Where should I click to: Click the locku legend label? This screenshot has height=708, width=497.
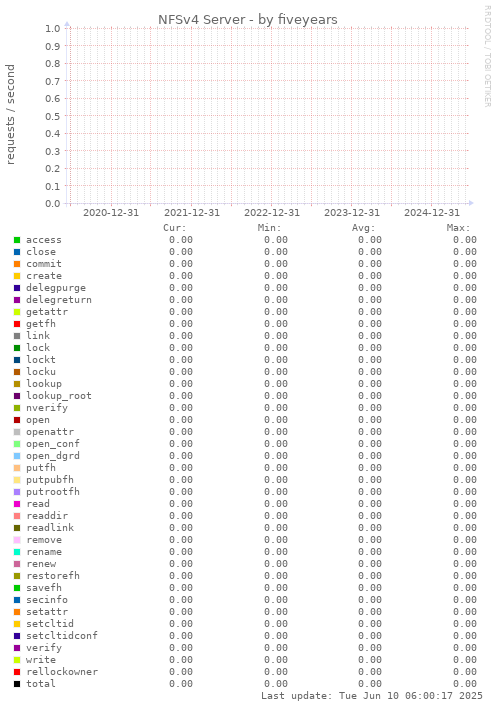41,372
